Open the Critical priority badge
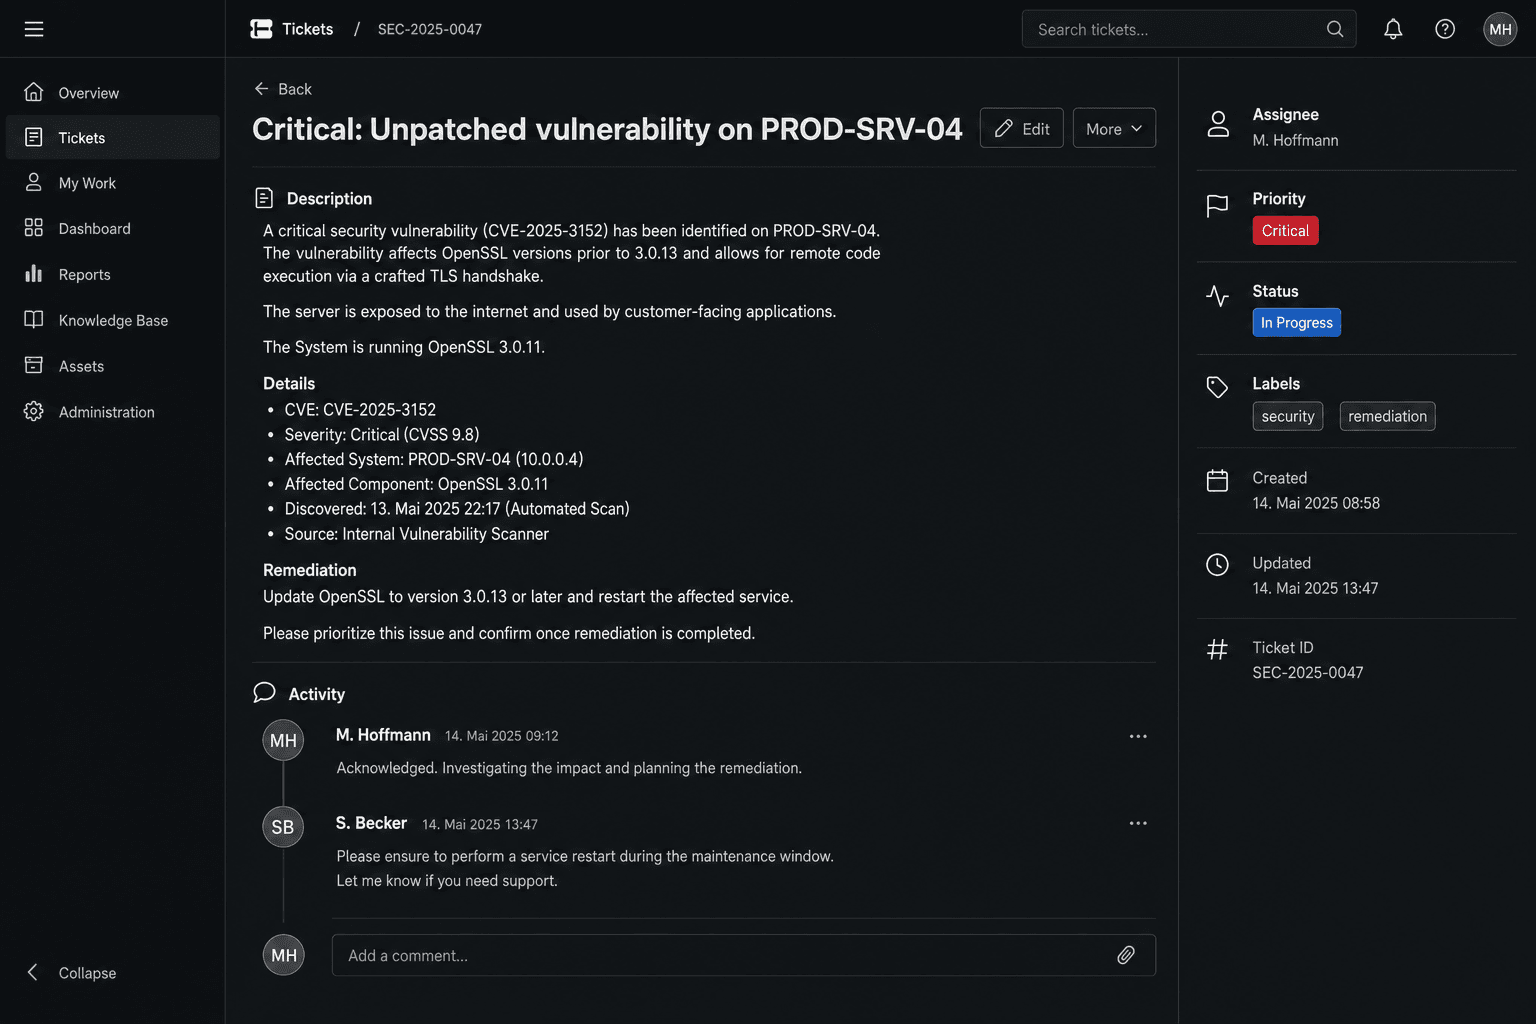This screenshot has width=1536, height=1024. [x=1285, y=230]
